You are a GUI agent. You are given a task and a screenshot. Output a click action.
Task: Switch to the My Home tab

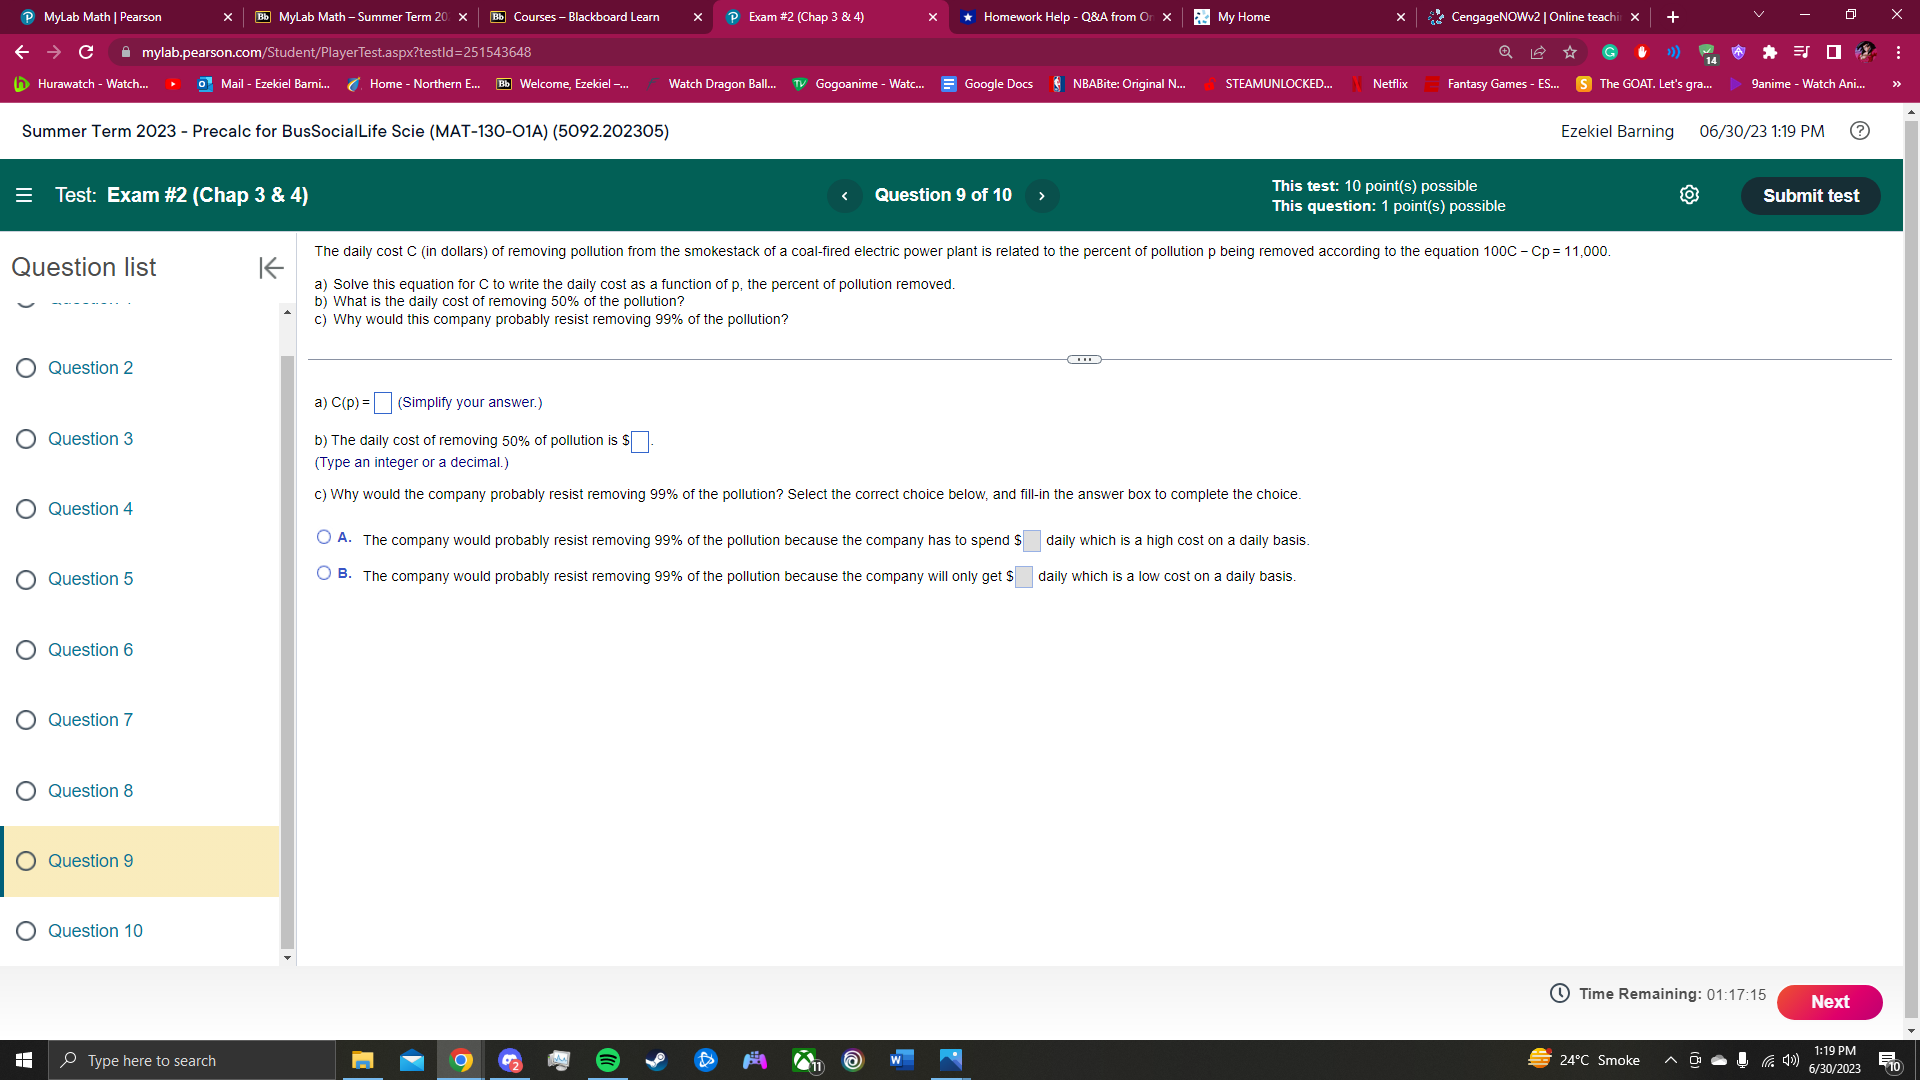tap(1244, 17)
